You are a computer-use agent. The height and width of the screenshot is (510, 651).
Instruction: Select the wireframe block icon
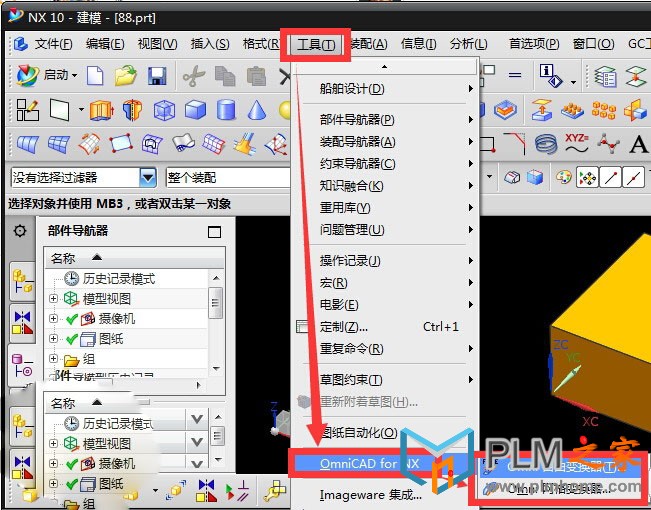164,110
